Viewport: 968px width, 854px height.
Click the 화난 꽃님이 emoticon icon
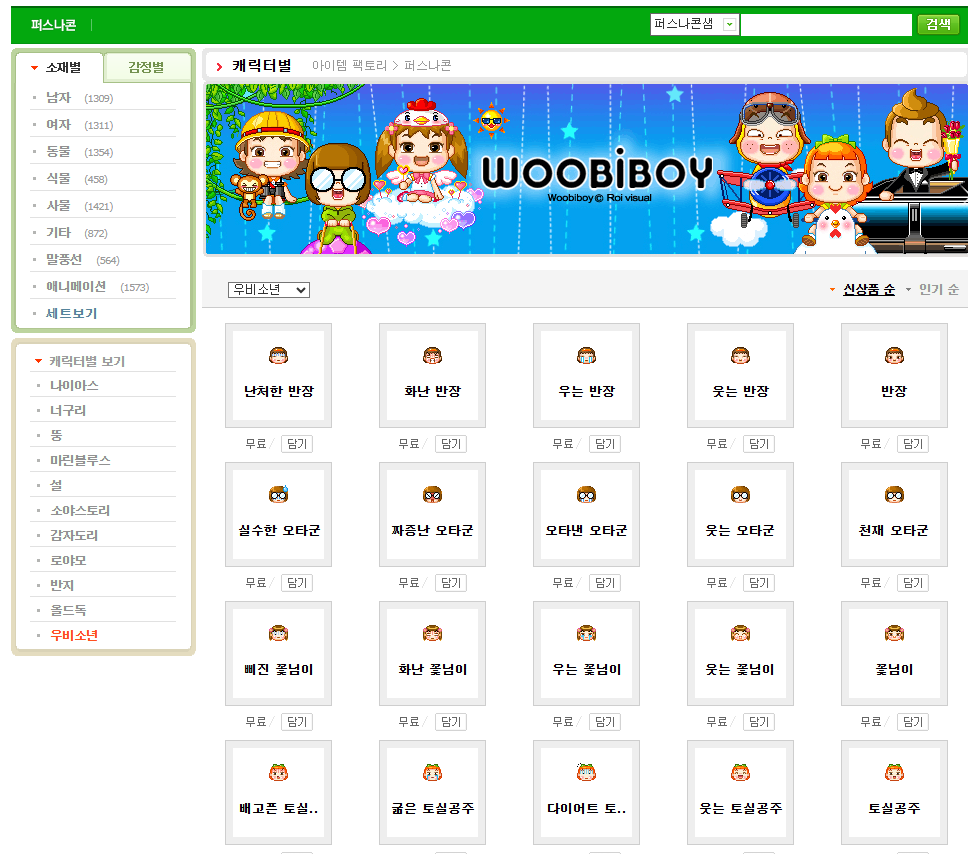tap(432, 634)
